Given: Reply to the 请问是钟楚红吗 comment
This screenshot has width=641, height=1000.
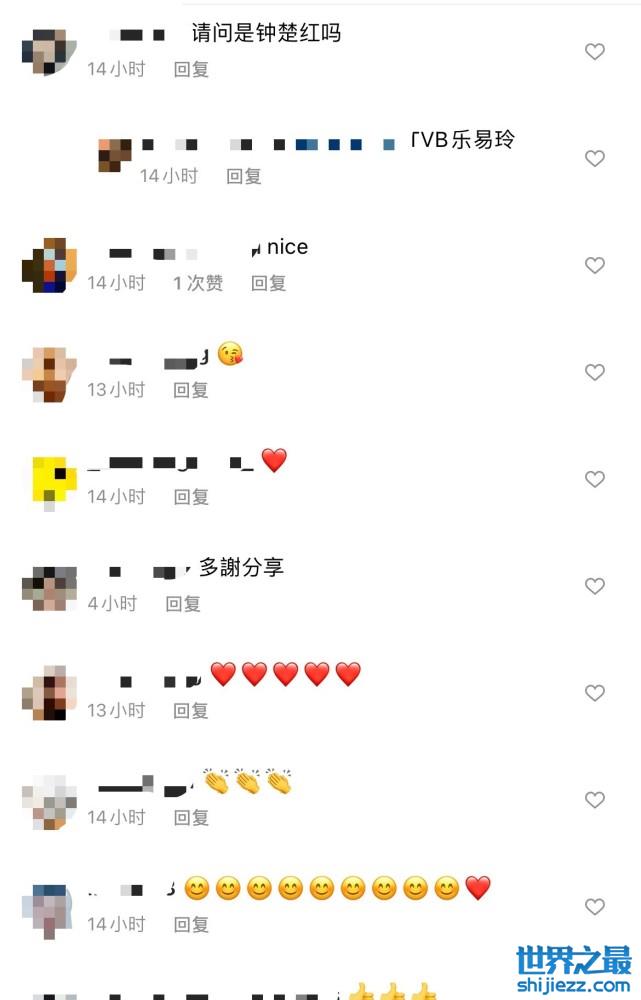Looking at the screenshot, I should [x=191, y=70].
